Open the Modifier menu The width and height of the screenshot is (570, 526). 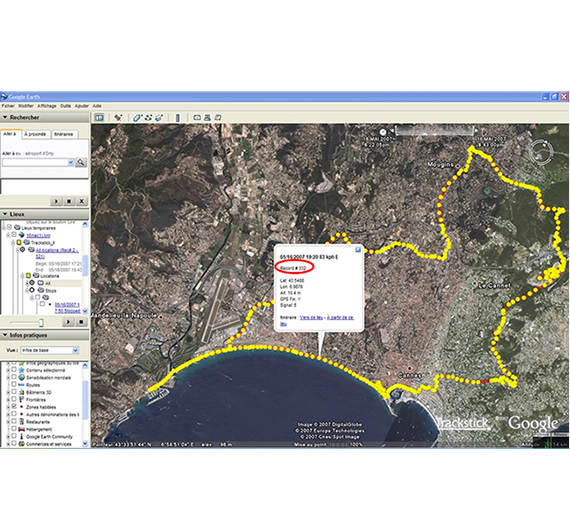click(26, 106)
